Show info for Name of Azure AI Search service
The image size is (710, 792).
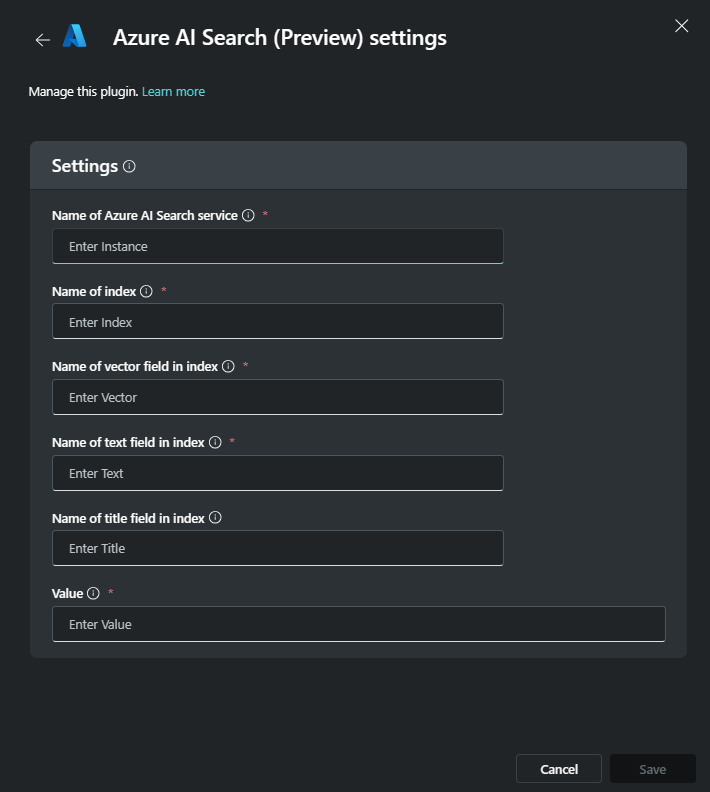[248, 216]
